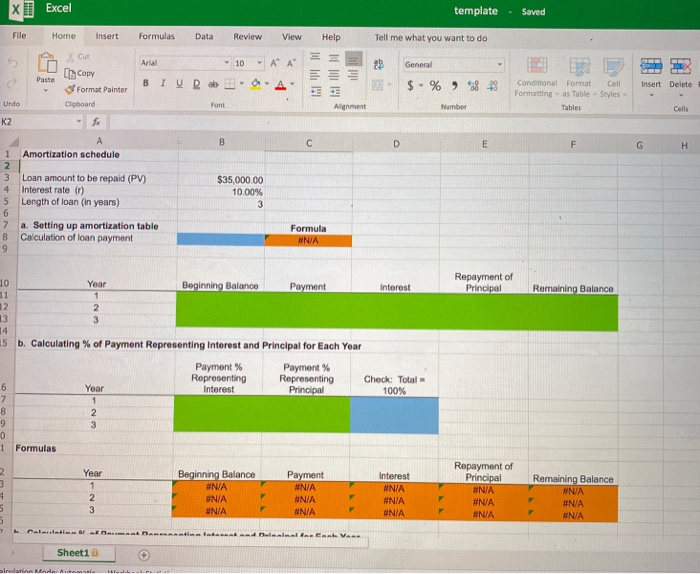The image size is (700, 574).
Task: Click the decrease decimal icon
Action: 492,86
